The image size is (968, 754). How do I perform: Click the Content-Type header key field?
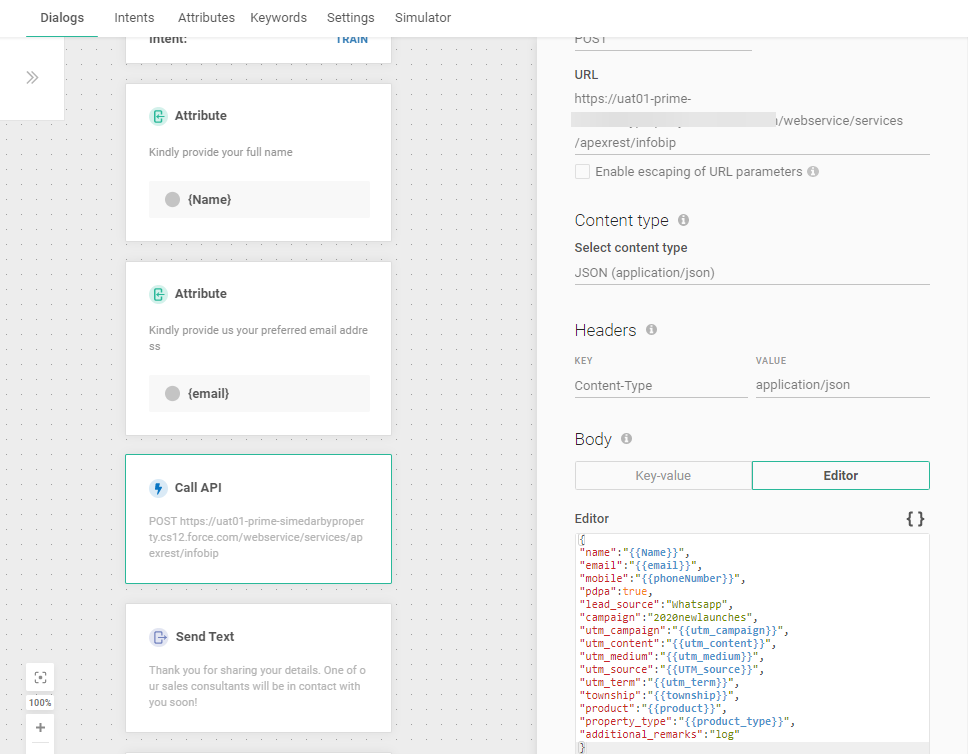point(660,385)
